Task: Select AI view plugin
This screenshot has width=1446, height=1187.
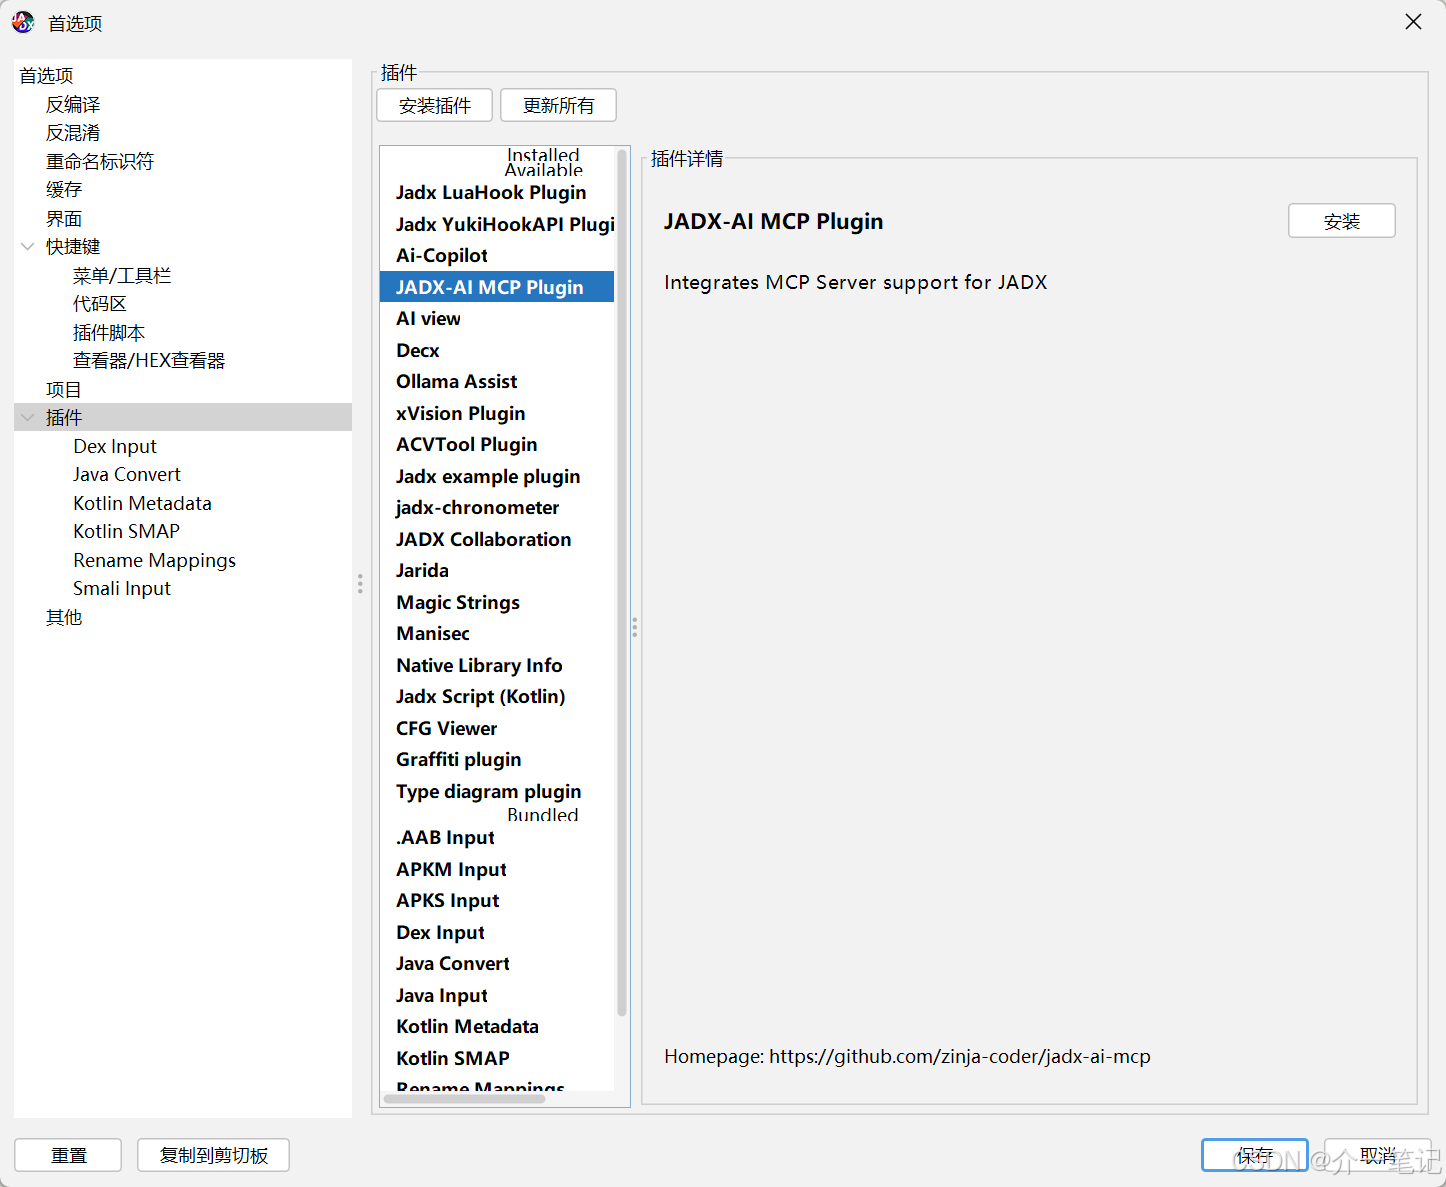Action: click(497, 318)
